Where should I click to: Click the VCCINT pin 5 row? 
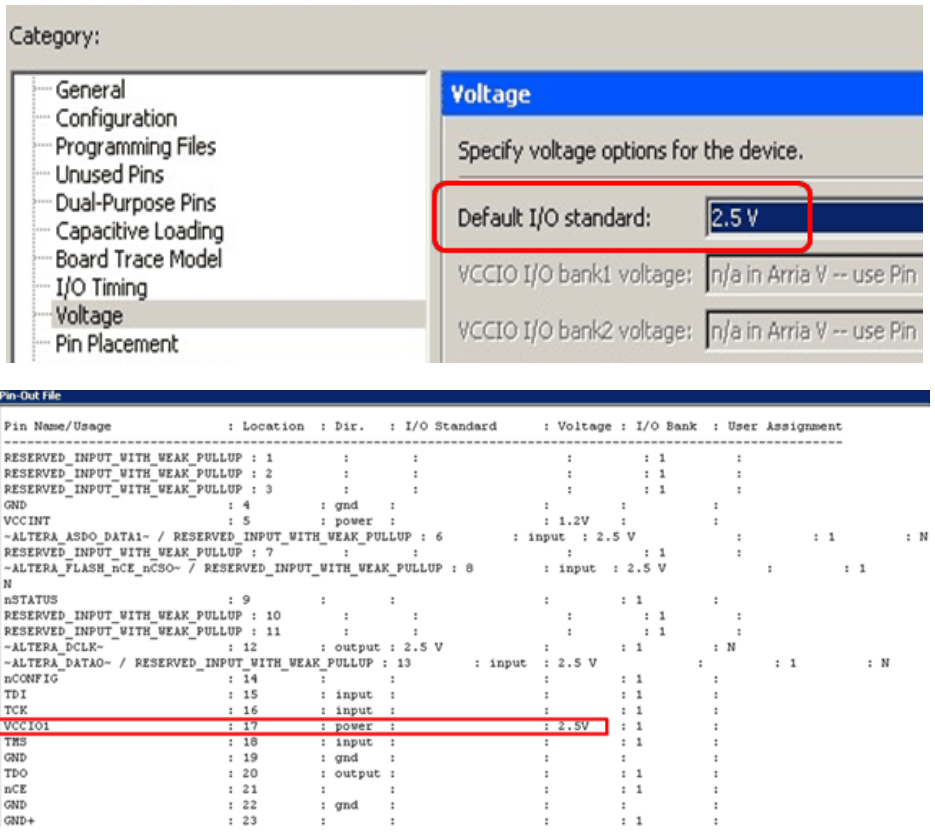point(300,520)
